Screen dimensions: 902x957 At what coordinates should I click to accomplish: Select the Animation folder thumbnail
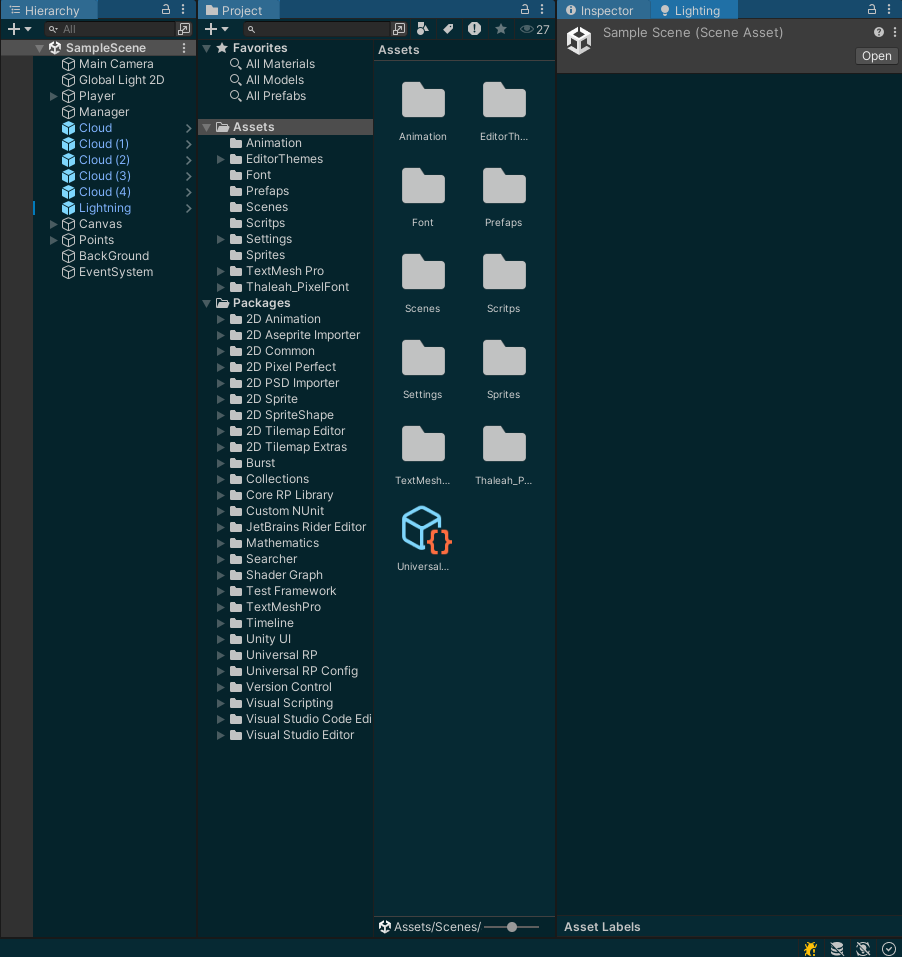pyautogui.click(x=423, y=100)
